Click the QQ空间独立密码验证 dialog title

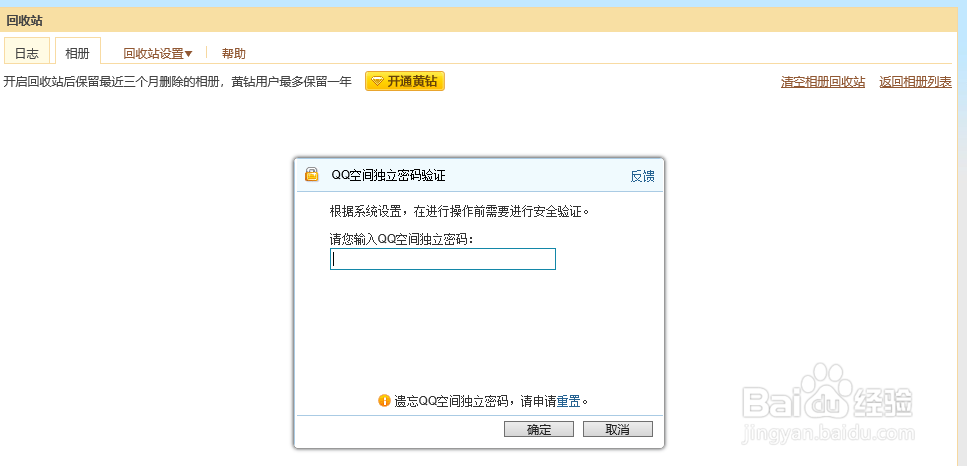coord(389,176)
